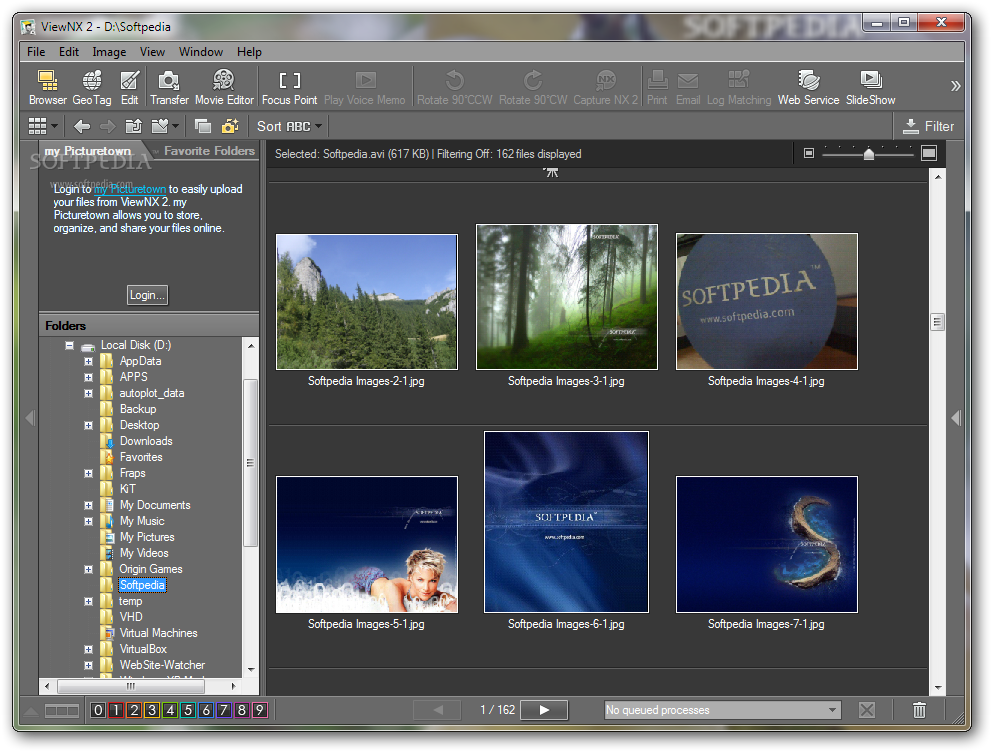Toggle blue label 6

[x=206, y=710]
